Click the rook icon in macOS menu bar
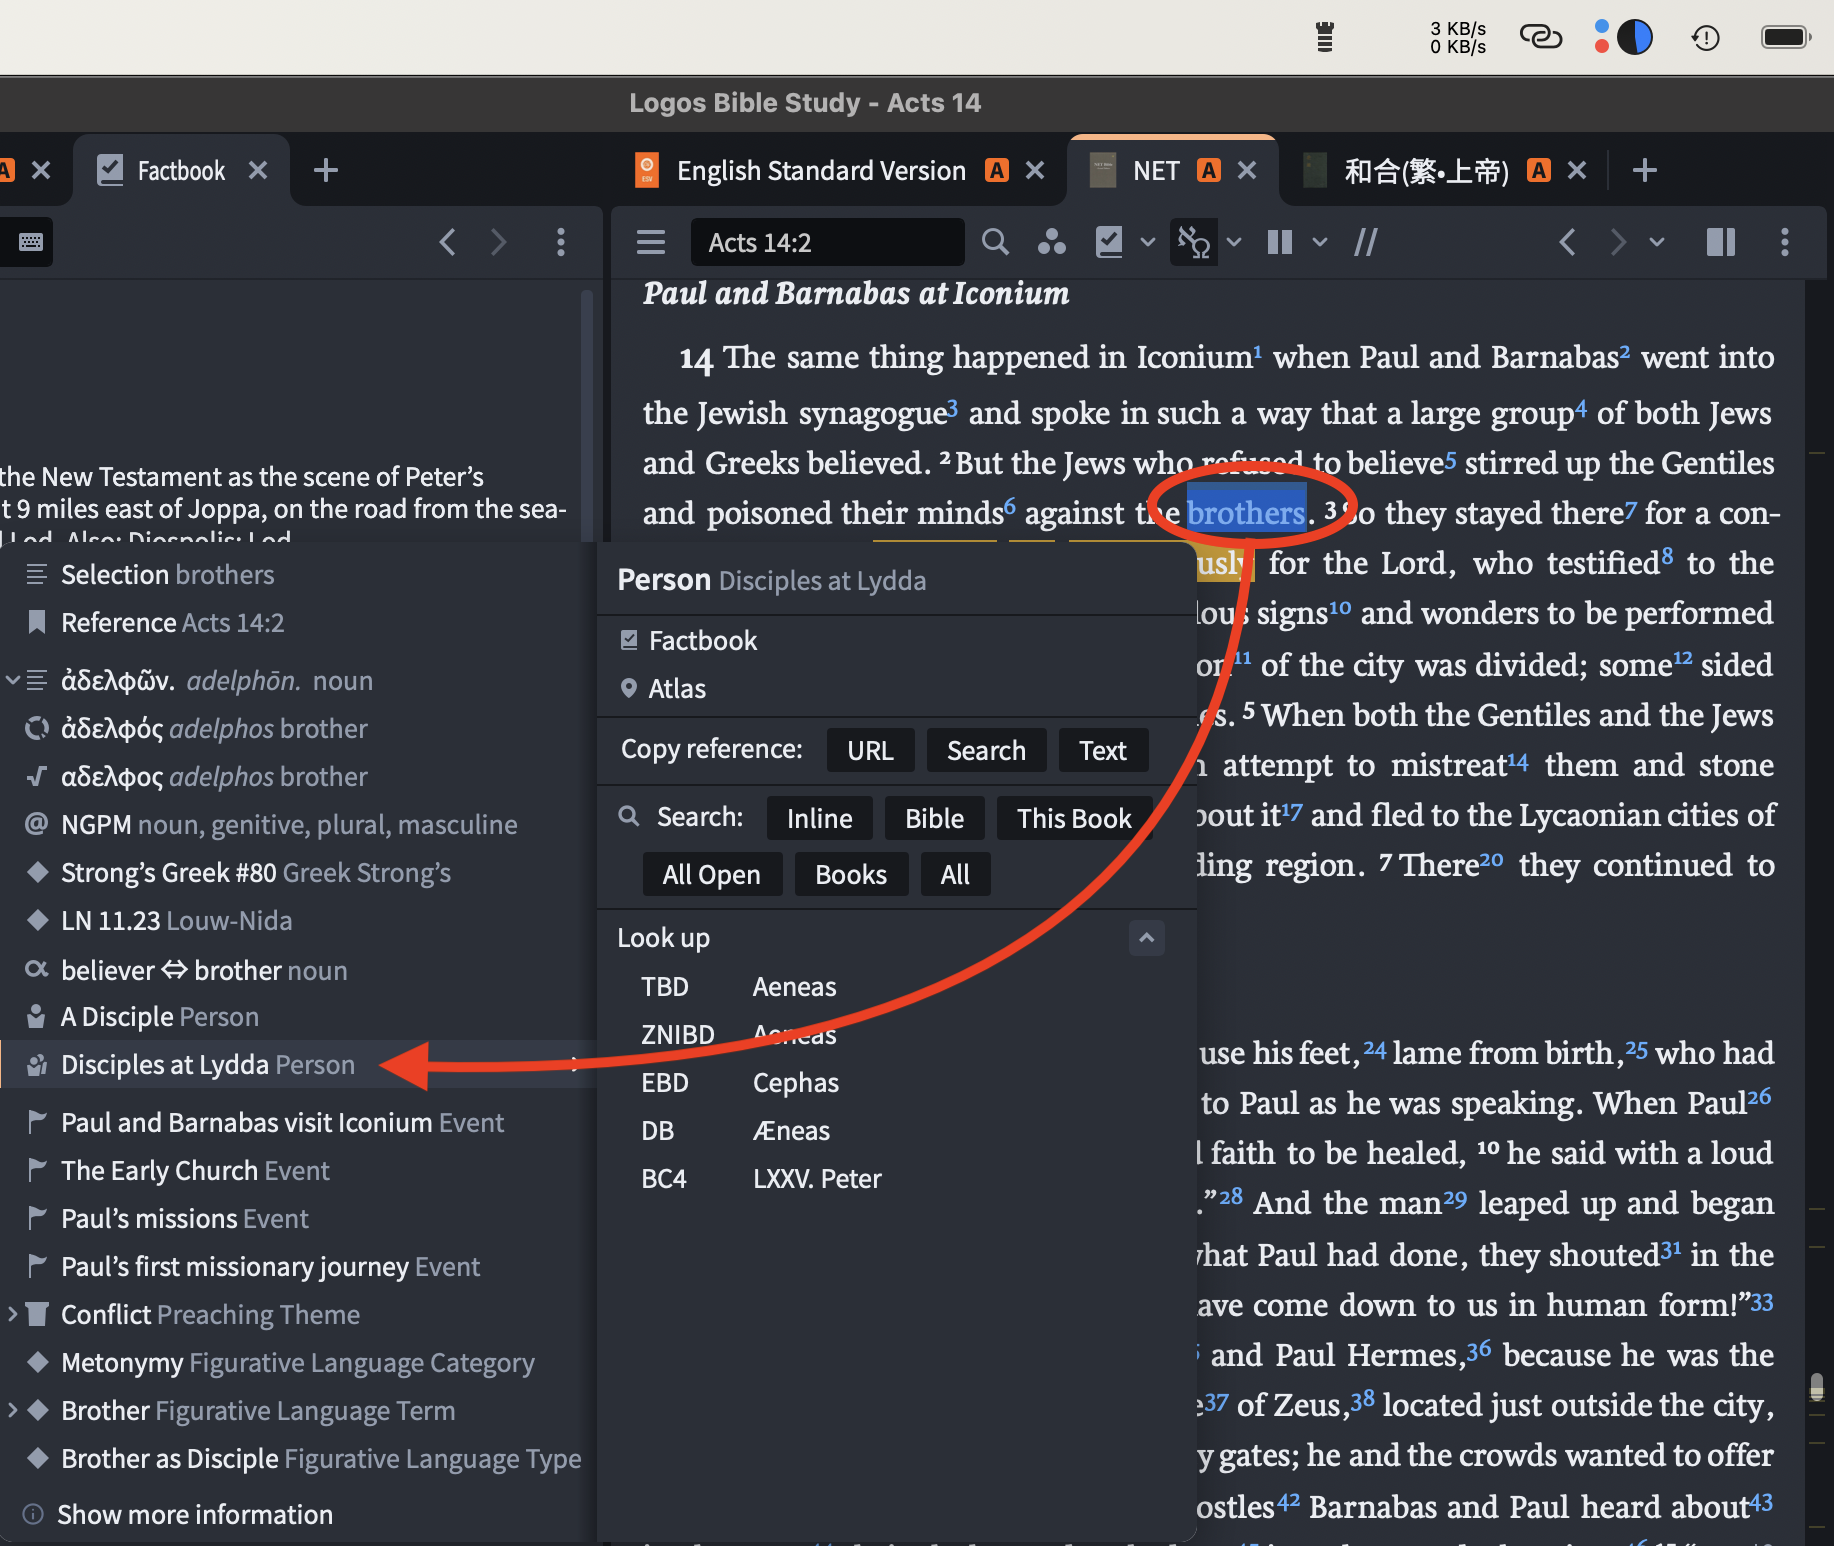 point(1325,37)
